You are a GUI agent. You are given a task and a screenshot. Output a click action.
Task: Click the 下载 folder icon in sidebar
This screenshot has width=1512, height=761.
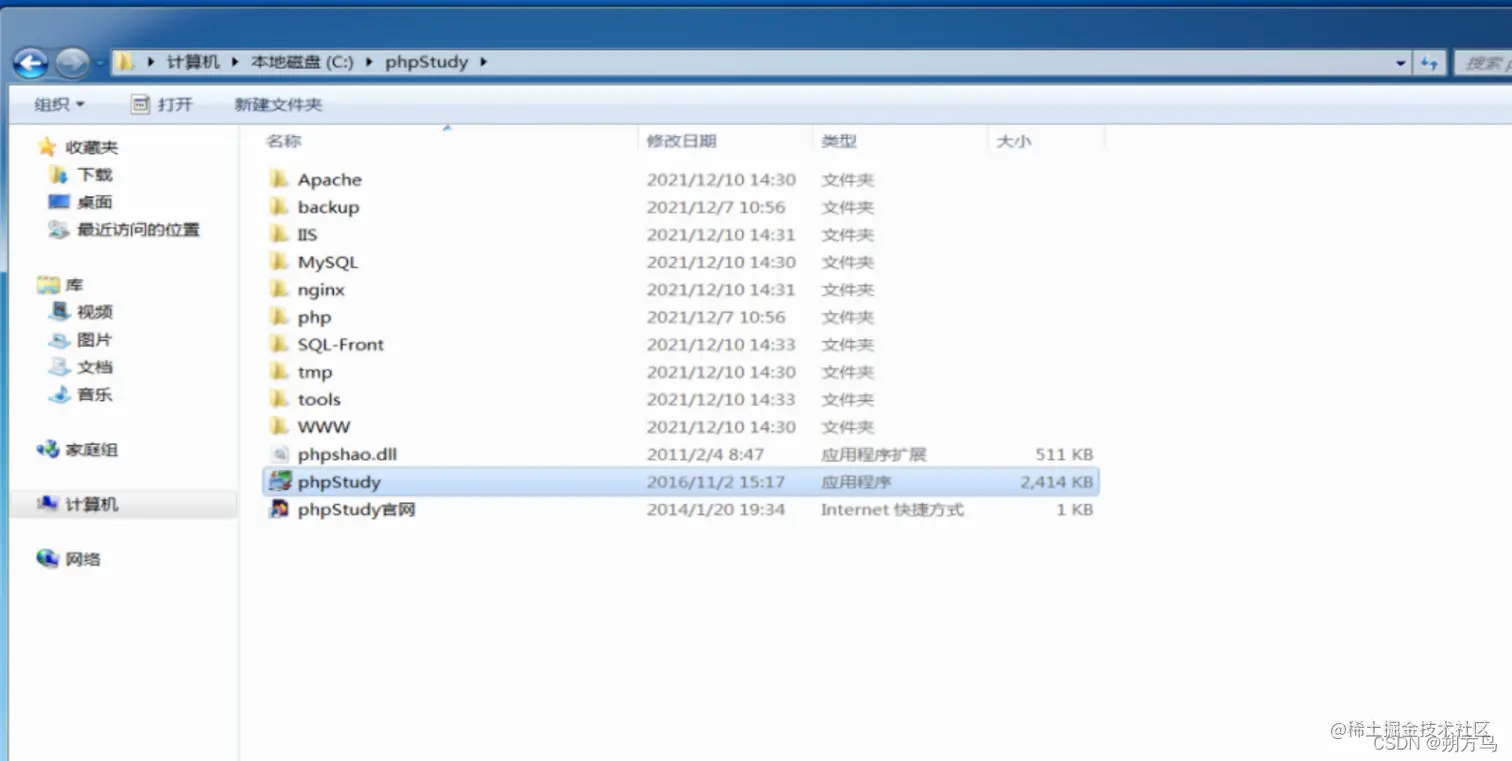pos(59,175)
